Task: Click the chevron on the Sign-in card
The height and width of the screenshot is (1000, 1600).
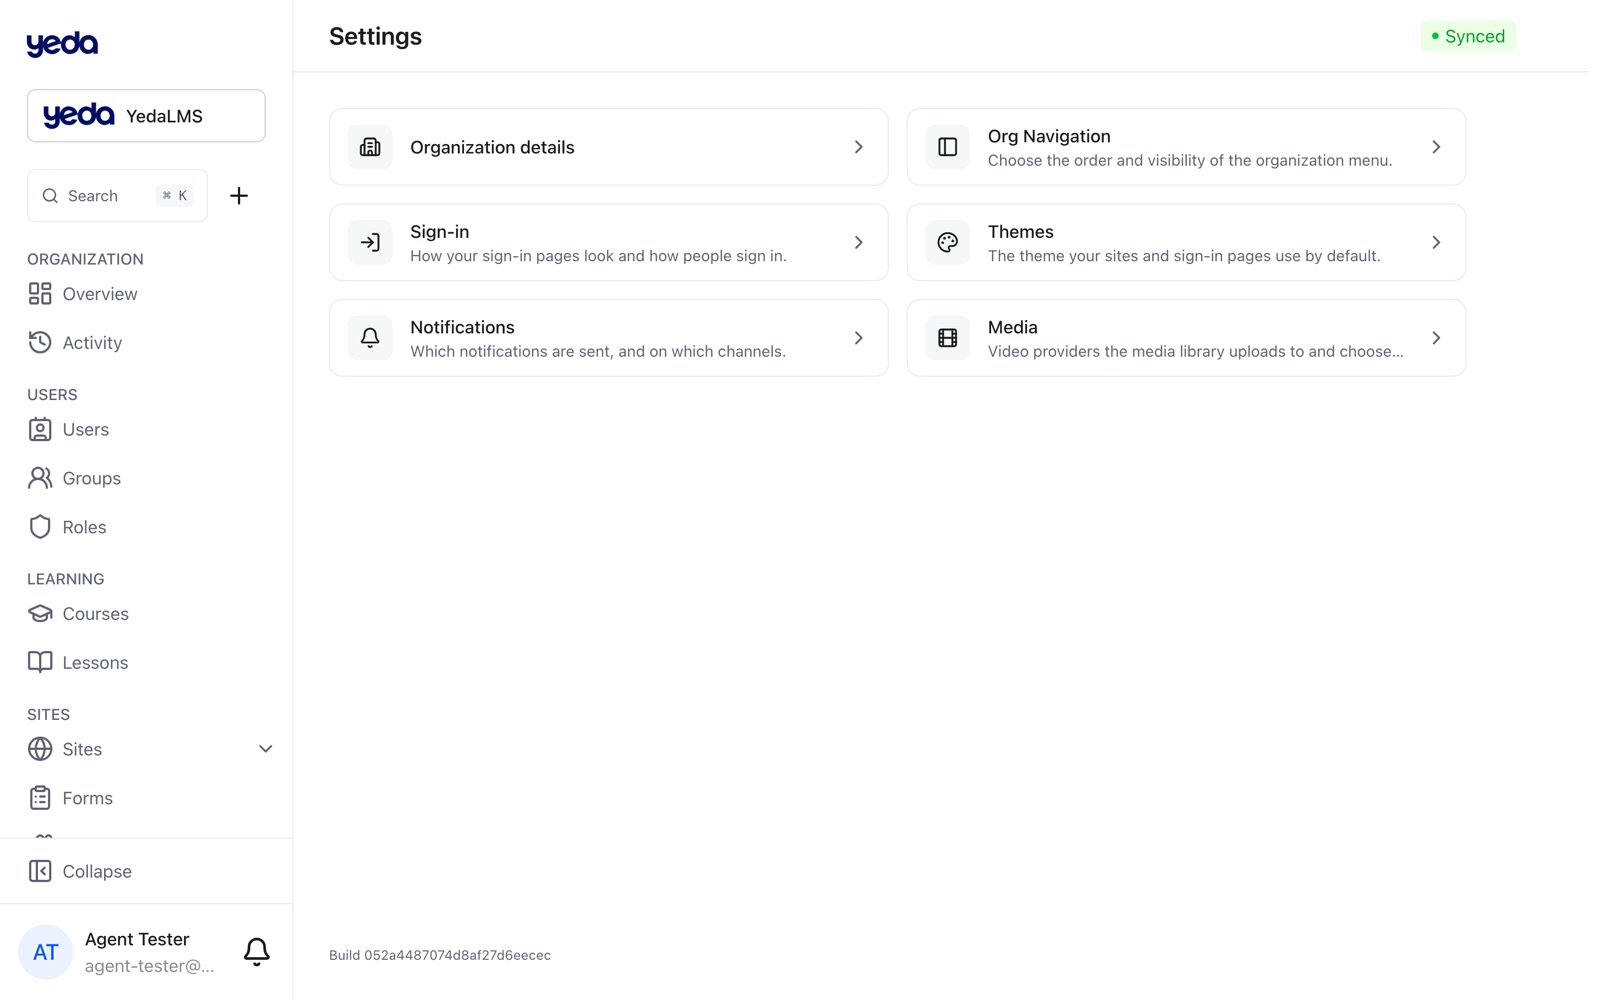Action: pyautogui.click(x=858, y=242)
